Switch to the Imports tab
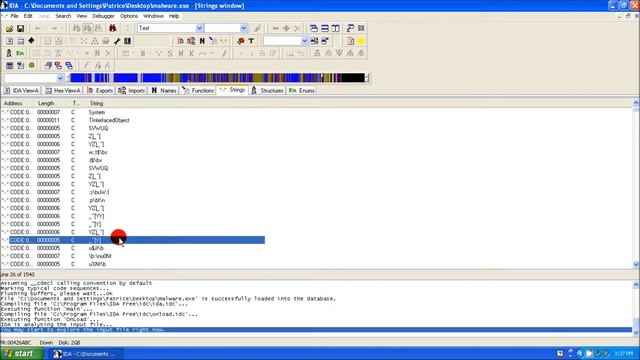This screenshot has width=640, height=360. coord(131,91)
